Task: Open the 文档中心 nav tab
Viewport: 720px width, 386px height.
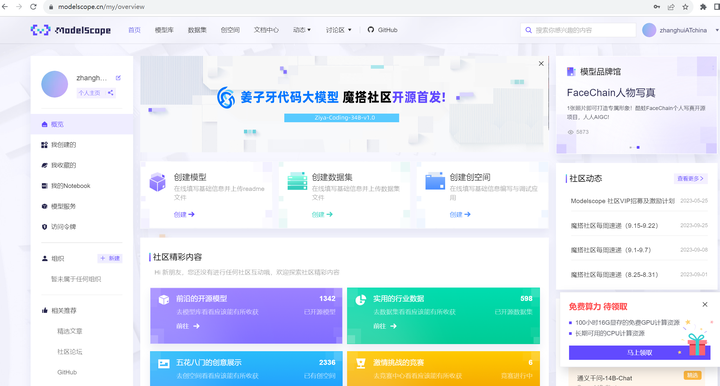Action: point(266,30)
